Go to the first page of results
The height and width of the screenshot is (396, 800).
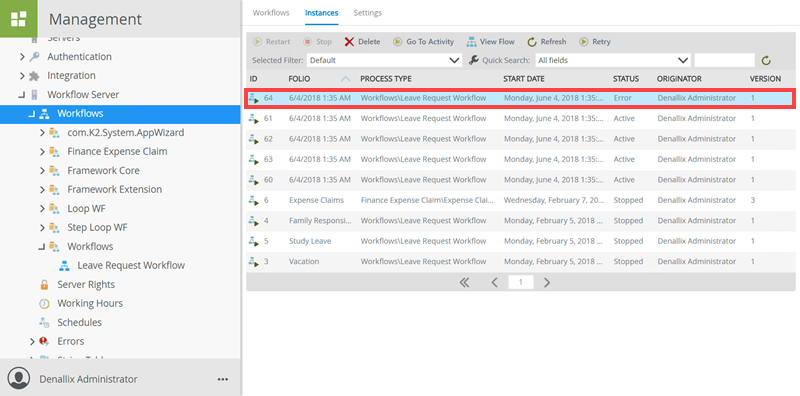464,283
